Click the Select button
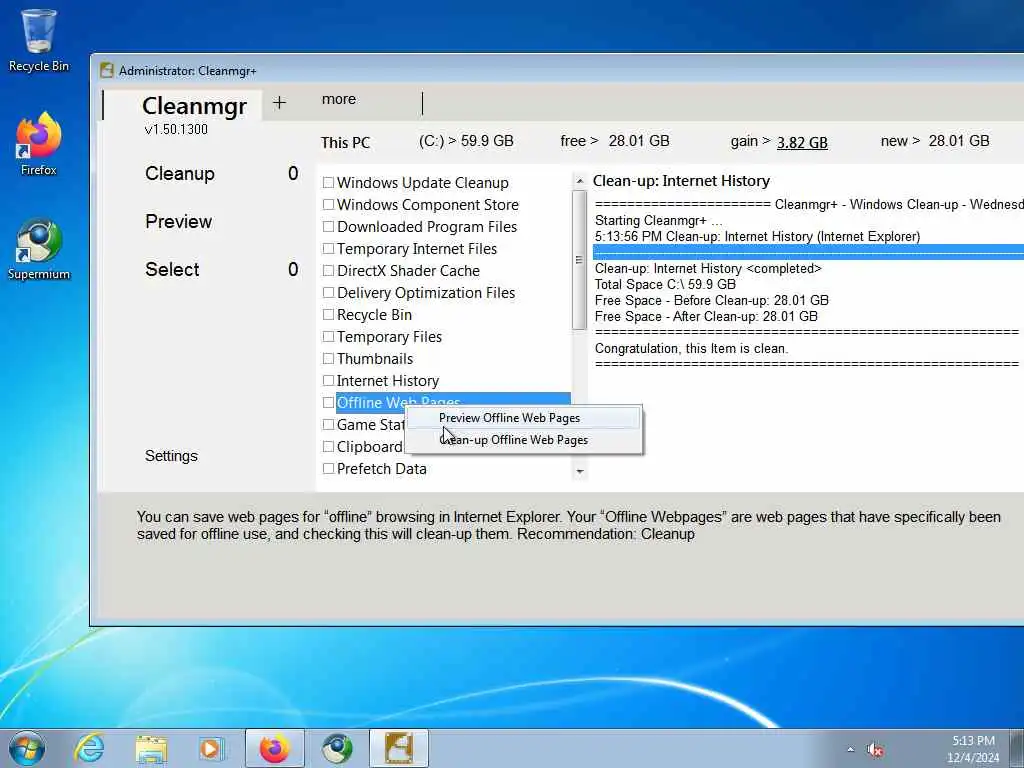 pyautogui.click(x=172, y=270)
